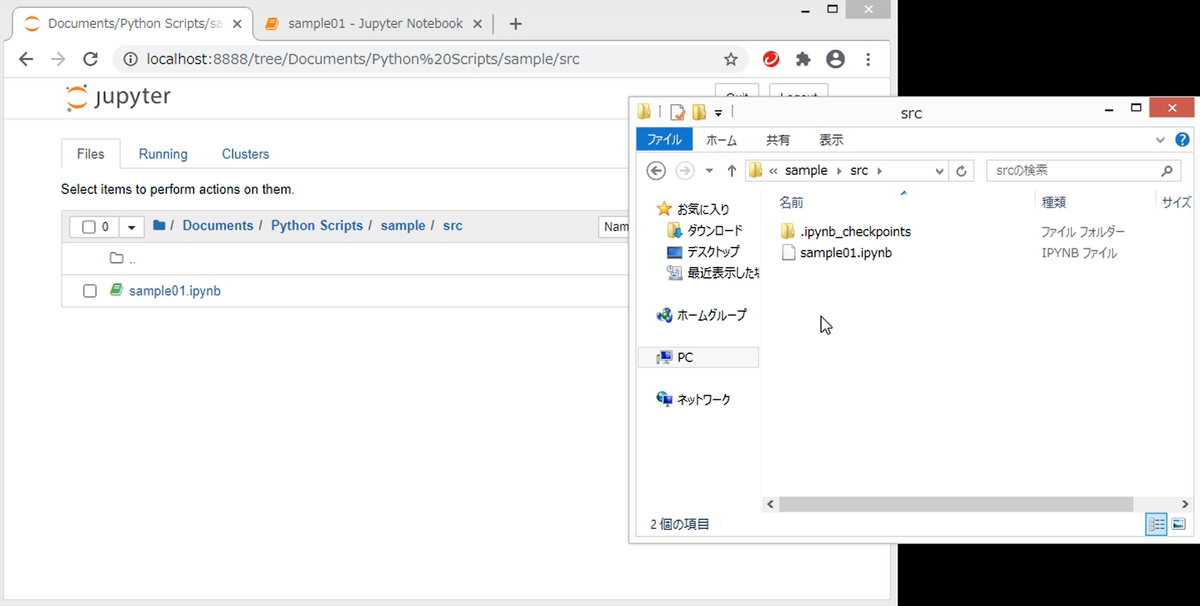Go back in Explorer src window

pyautogui.click(x=656, y=171)
